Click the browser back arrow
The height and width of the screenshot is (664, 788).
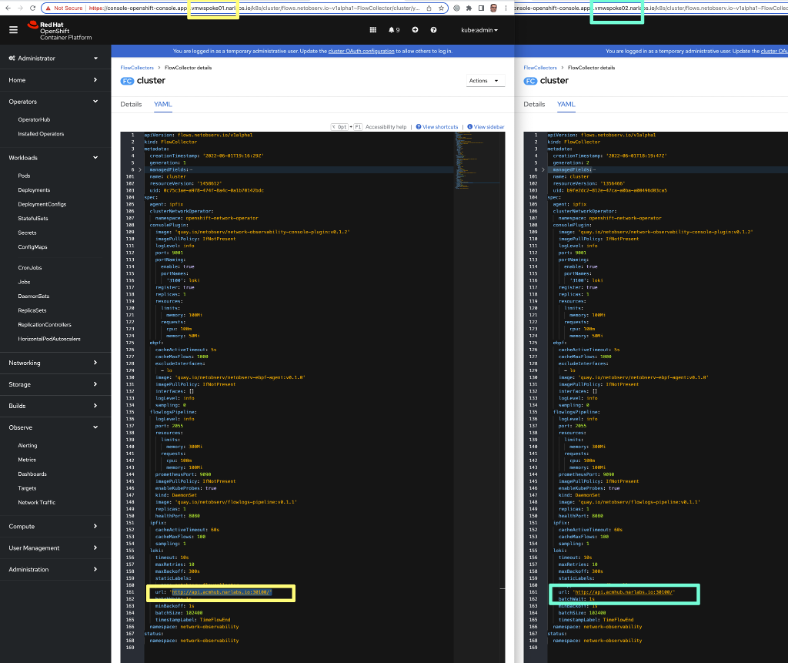(x=6, y=7)
